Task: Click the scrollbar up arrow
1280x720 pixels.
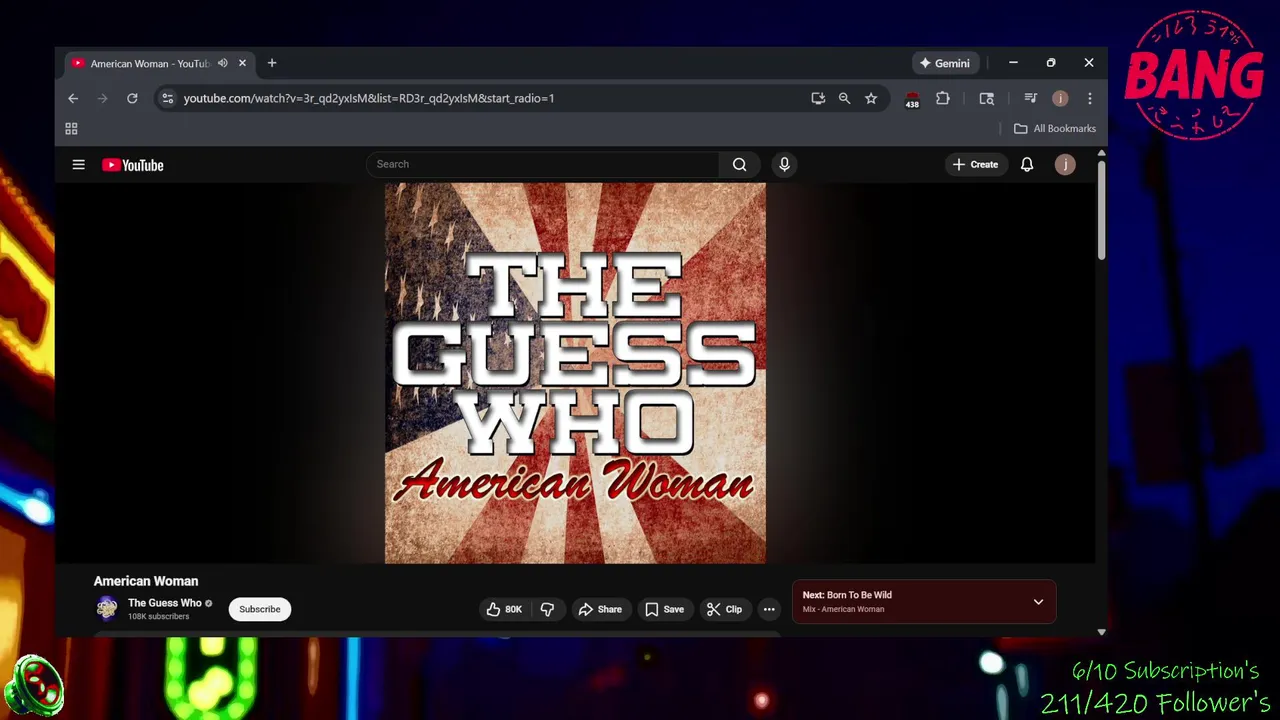Action: point(1101,153)
